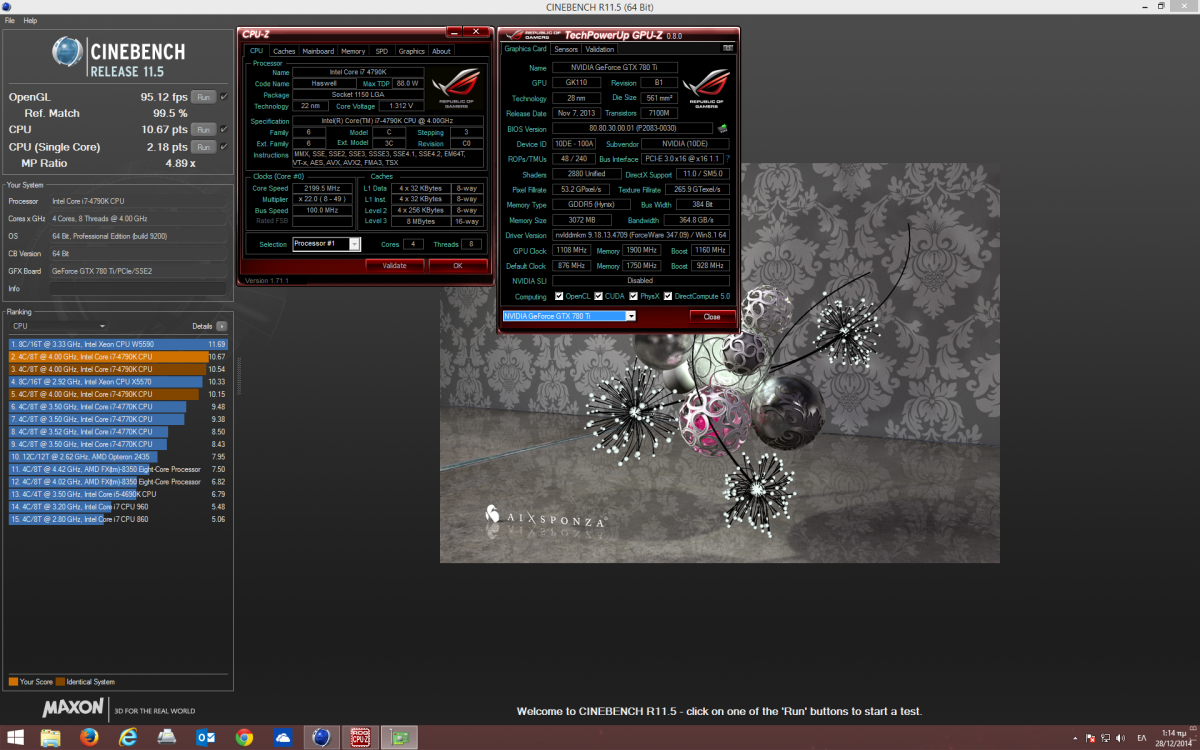Switch to Cinebench via its taskbar icon
This screenshot has height=750, width=1200.
(322, 737)
